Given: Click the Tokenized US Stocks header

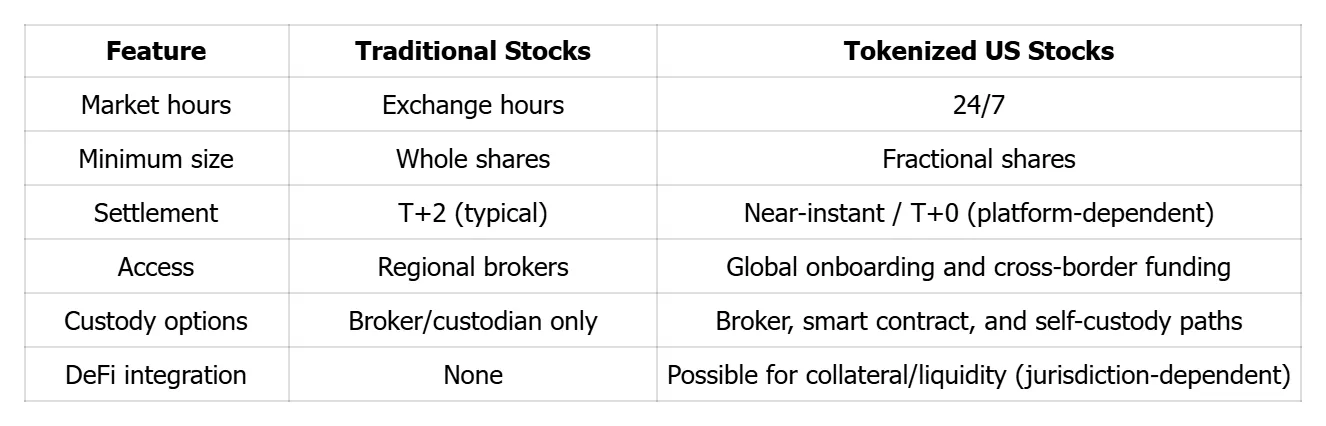Looking at the screenshot, I should [x=978, y=51].
